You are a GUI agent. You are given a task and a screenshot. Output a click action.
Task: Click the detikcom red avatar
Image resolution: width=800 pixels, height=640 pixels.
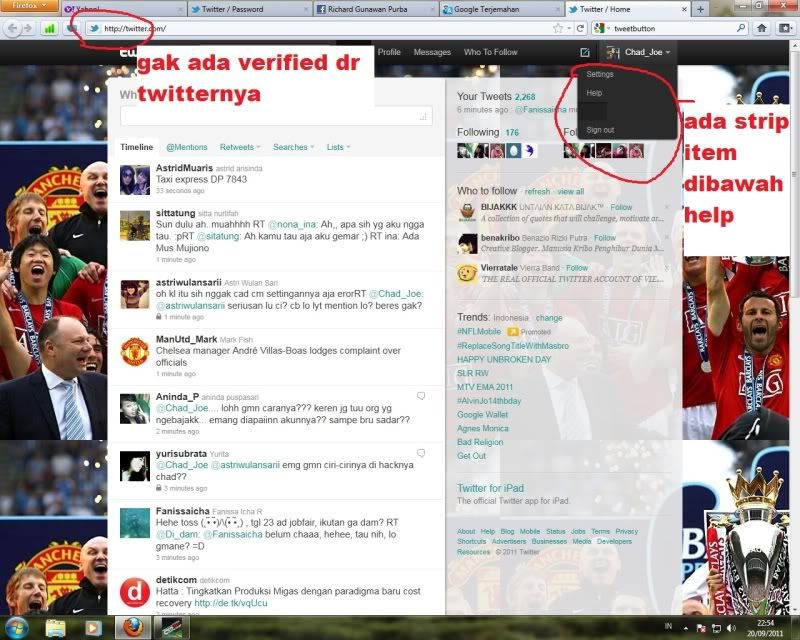click(x=135, y=592)
